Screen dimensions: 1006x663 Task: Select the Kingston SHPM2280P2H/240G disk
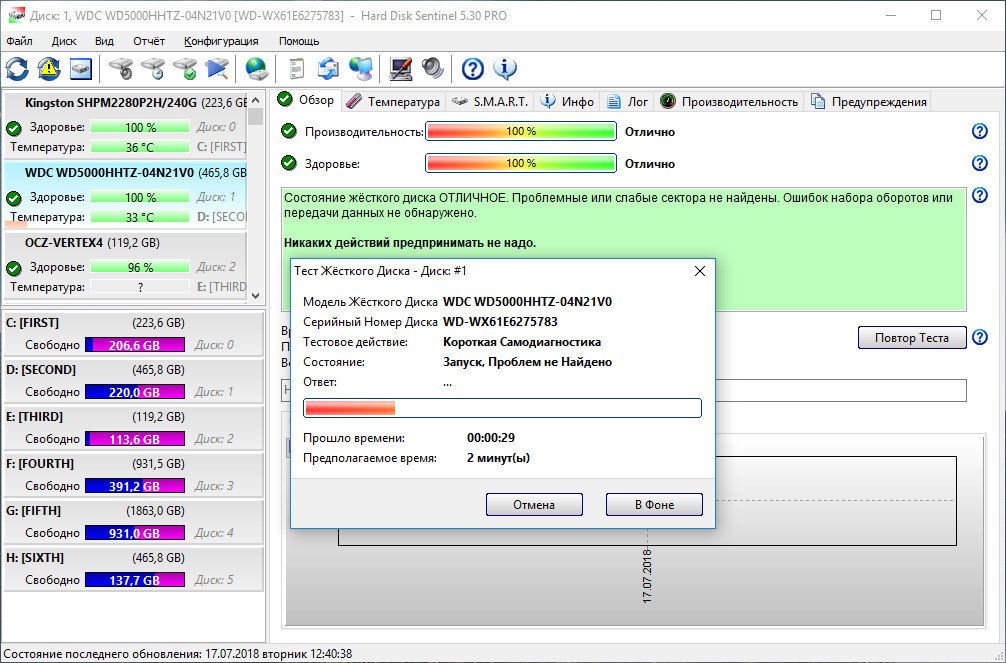pyautogui.click(x=125, y=126)
